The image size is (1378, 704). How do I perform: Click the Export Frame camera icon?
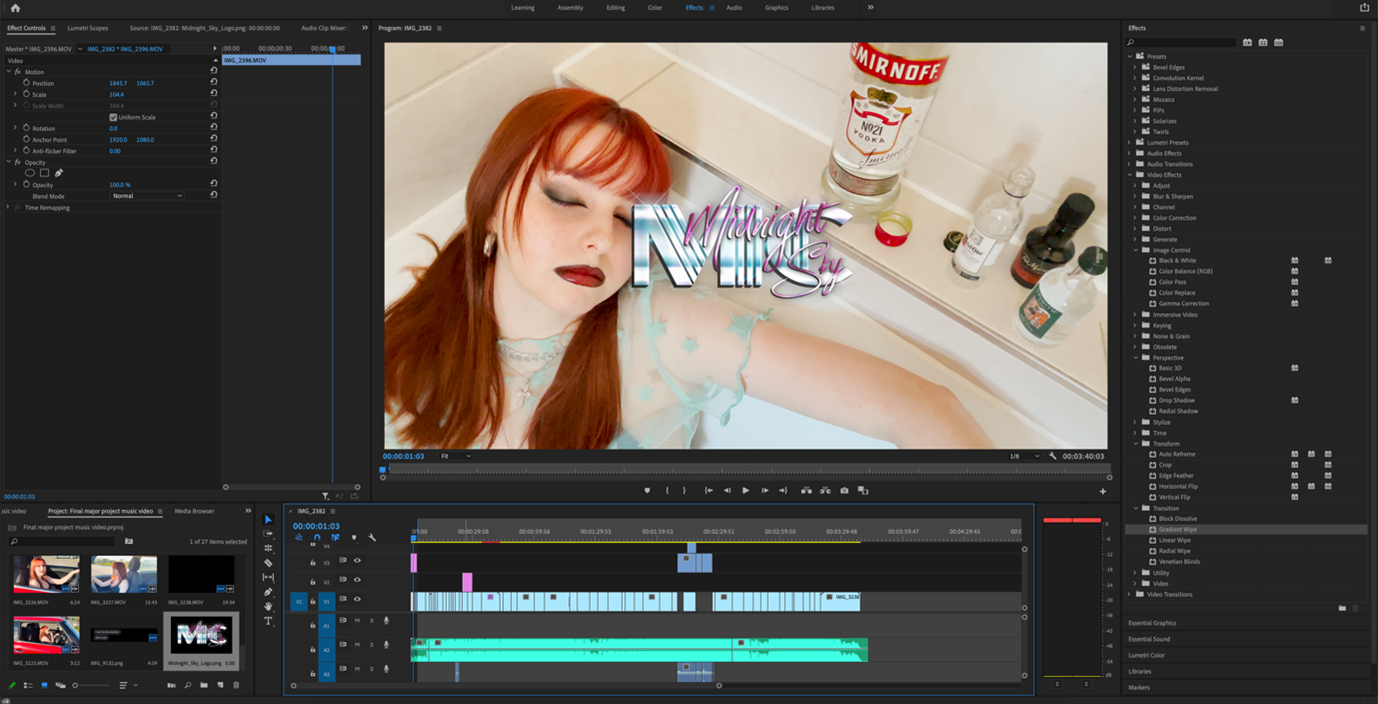844,490
